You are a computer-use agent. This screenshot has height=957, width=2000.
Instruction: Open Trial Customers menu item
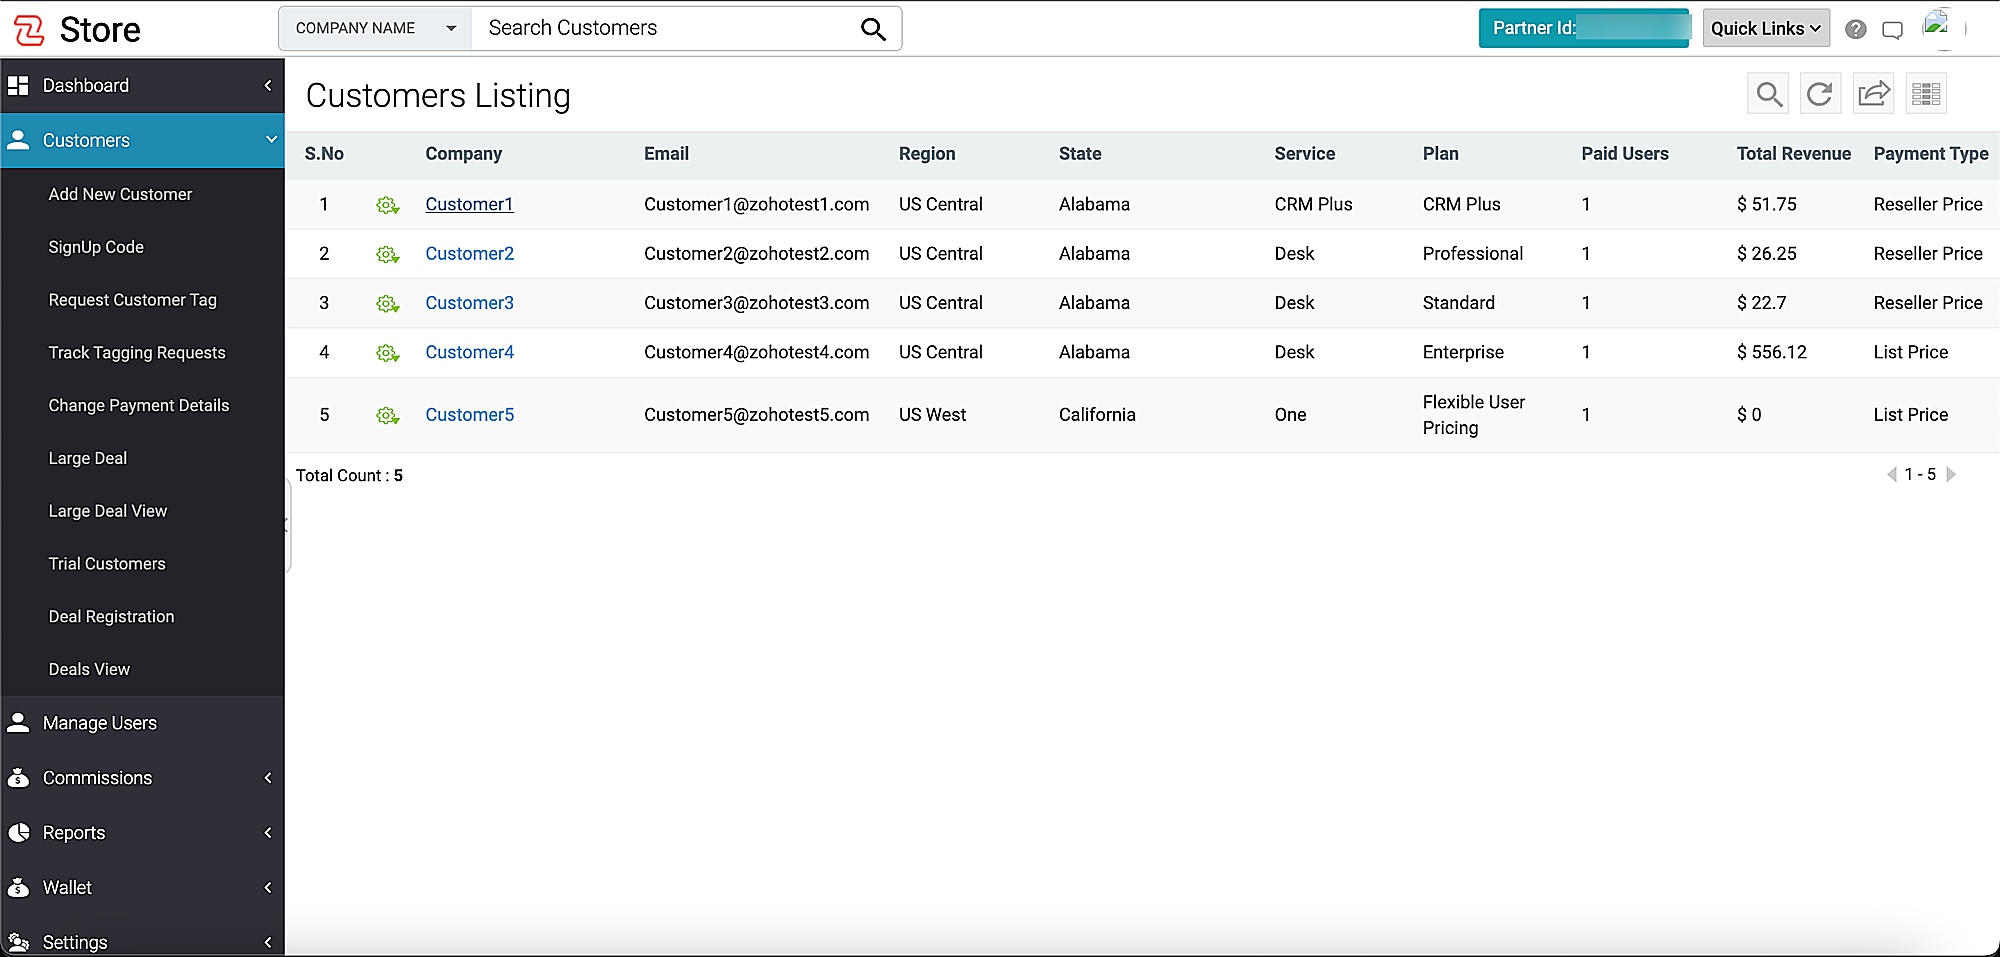tap(107, 564)
